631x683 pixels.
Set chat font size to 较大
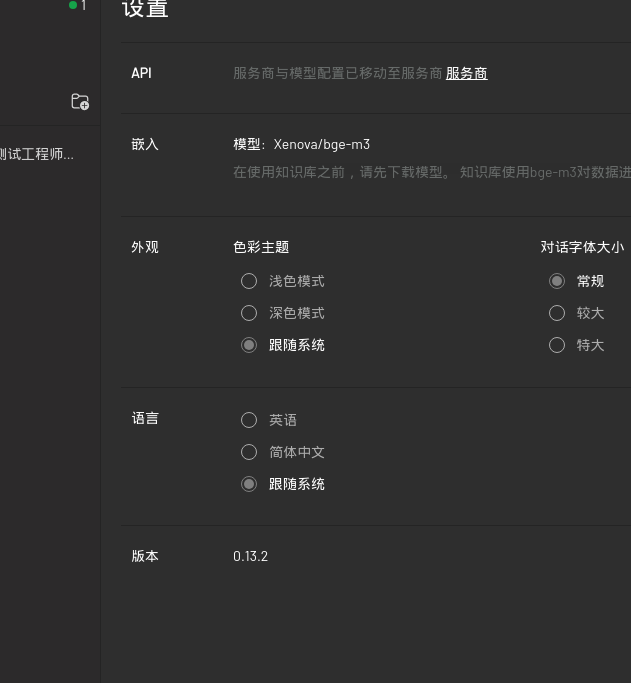coord(557,313)
